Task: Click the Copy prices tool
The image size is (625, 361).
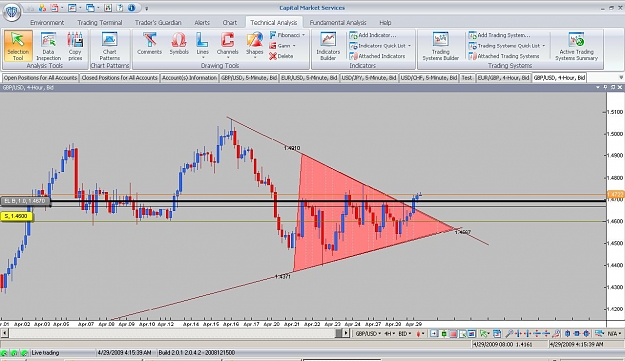Action: click(x=75, y=46)
